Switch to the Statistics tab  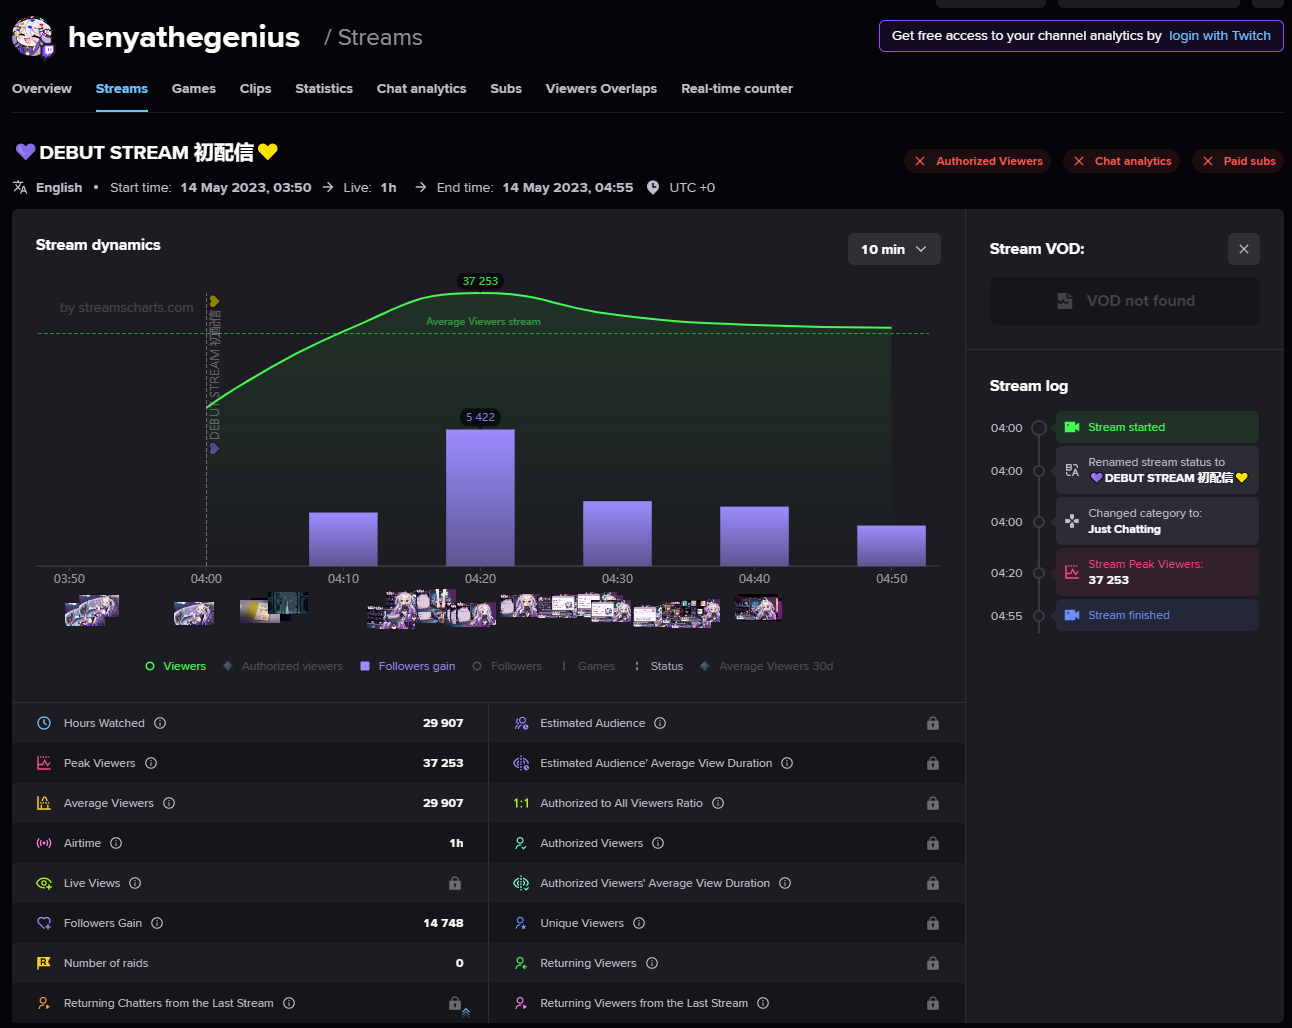(324, 89)
